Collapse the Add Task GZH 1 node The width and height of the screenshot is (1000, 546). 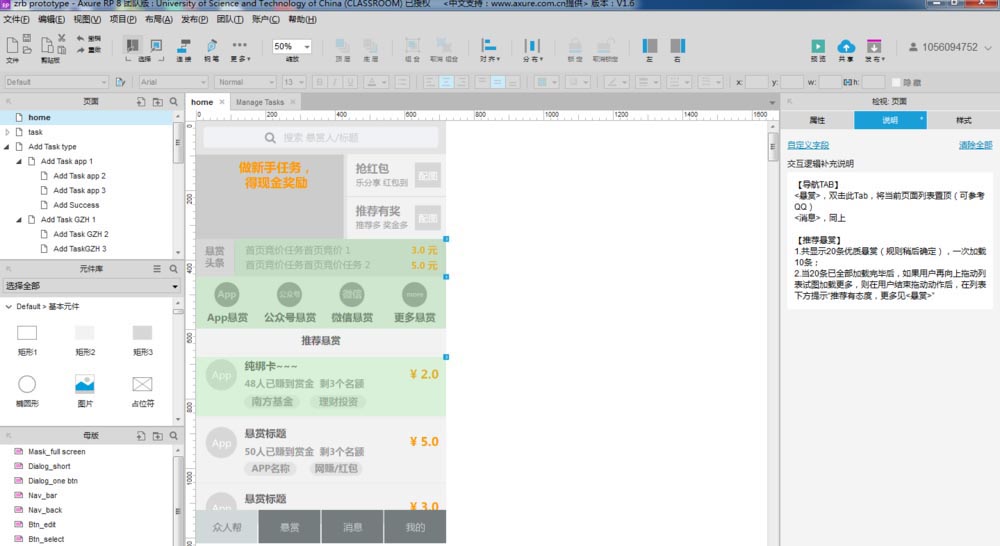tap(19, 219)
